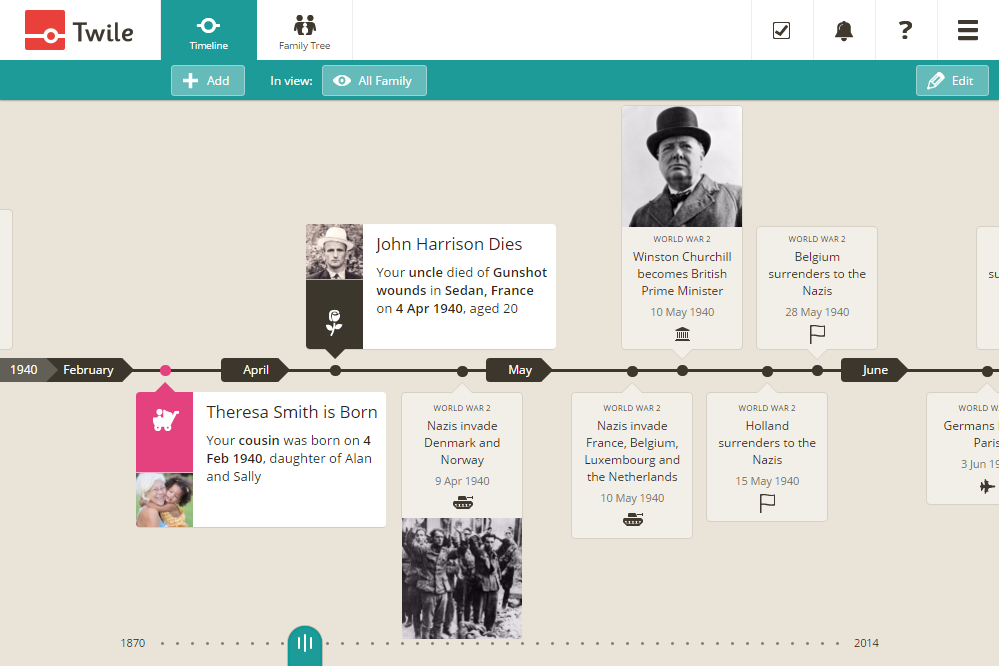This screenshot has height=666, width=999.
Task: Open the Family Tree tab
Action: pyautogui.click(x=305, y=30)
